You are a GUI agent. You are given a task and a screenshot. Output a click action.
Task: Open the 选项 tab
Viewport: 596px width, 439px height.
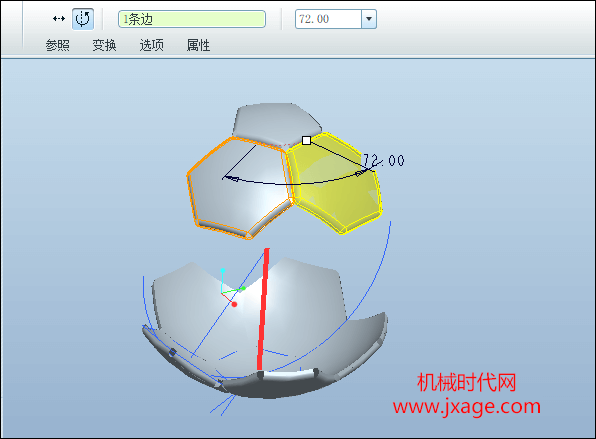point(151,45)
